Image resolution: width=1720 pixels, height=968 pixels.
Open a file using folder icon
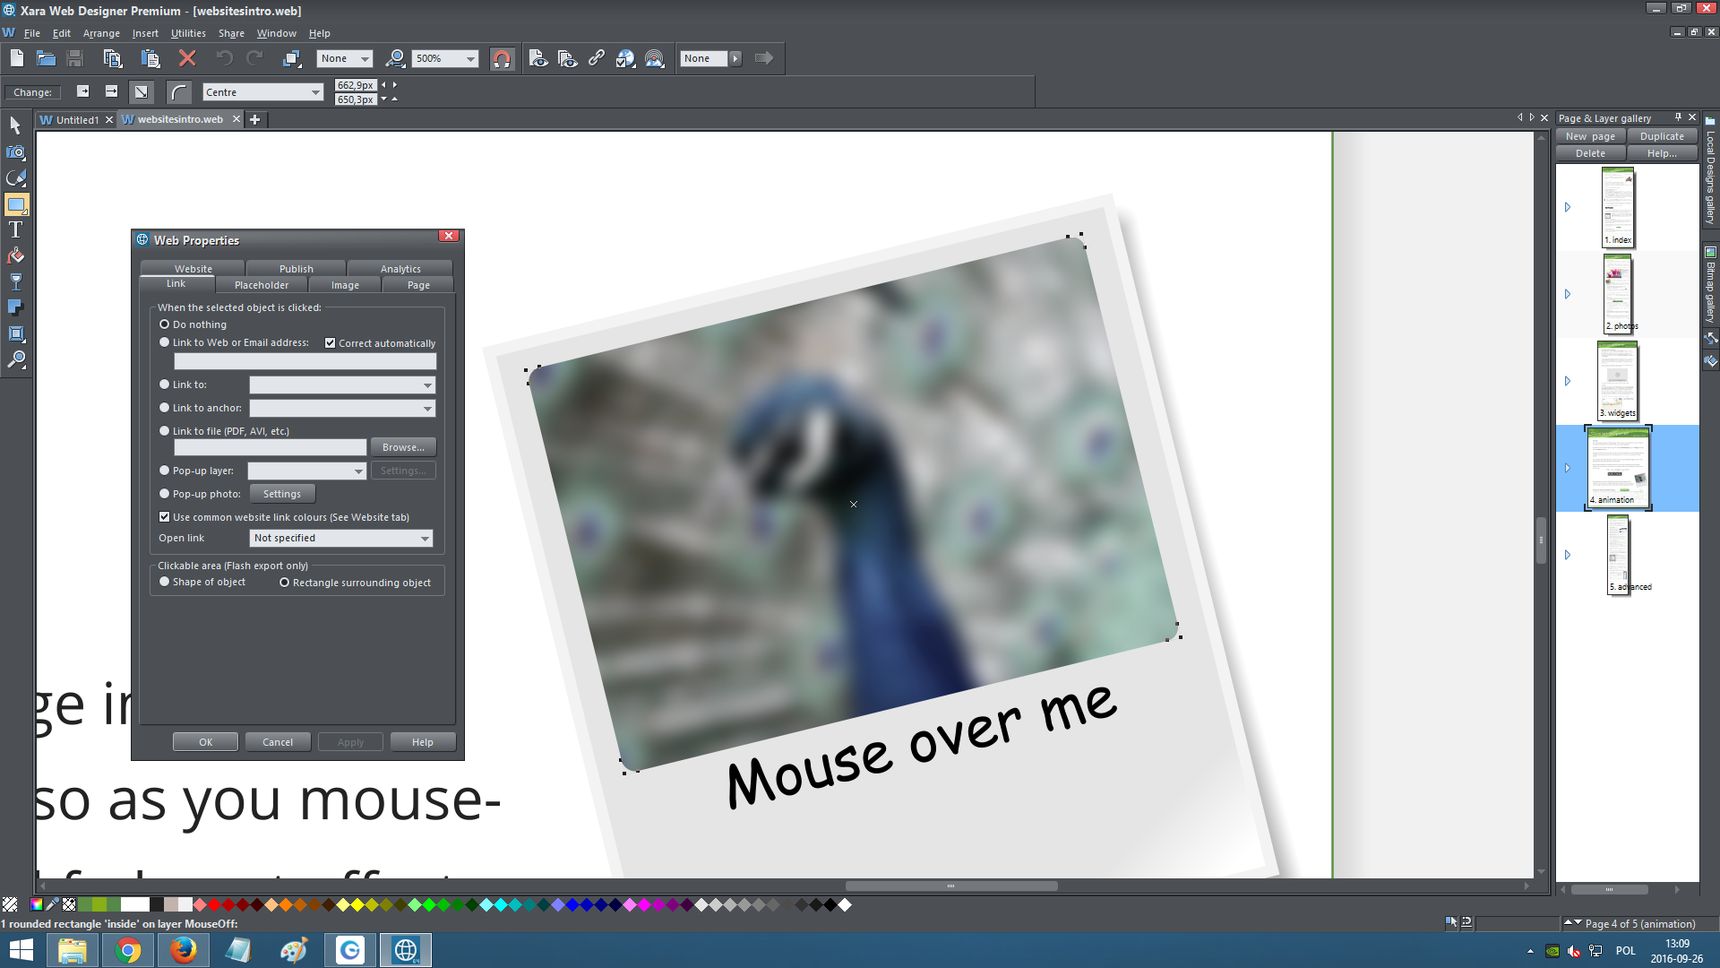click(45, 59)
